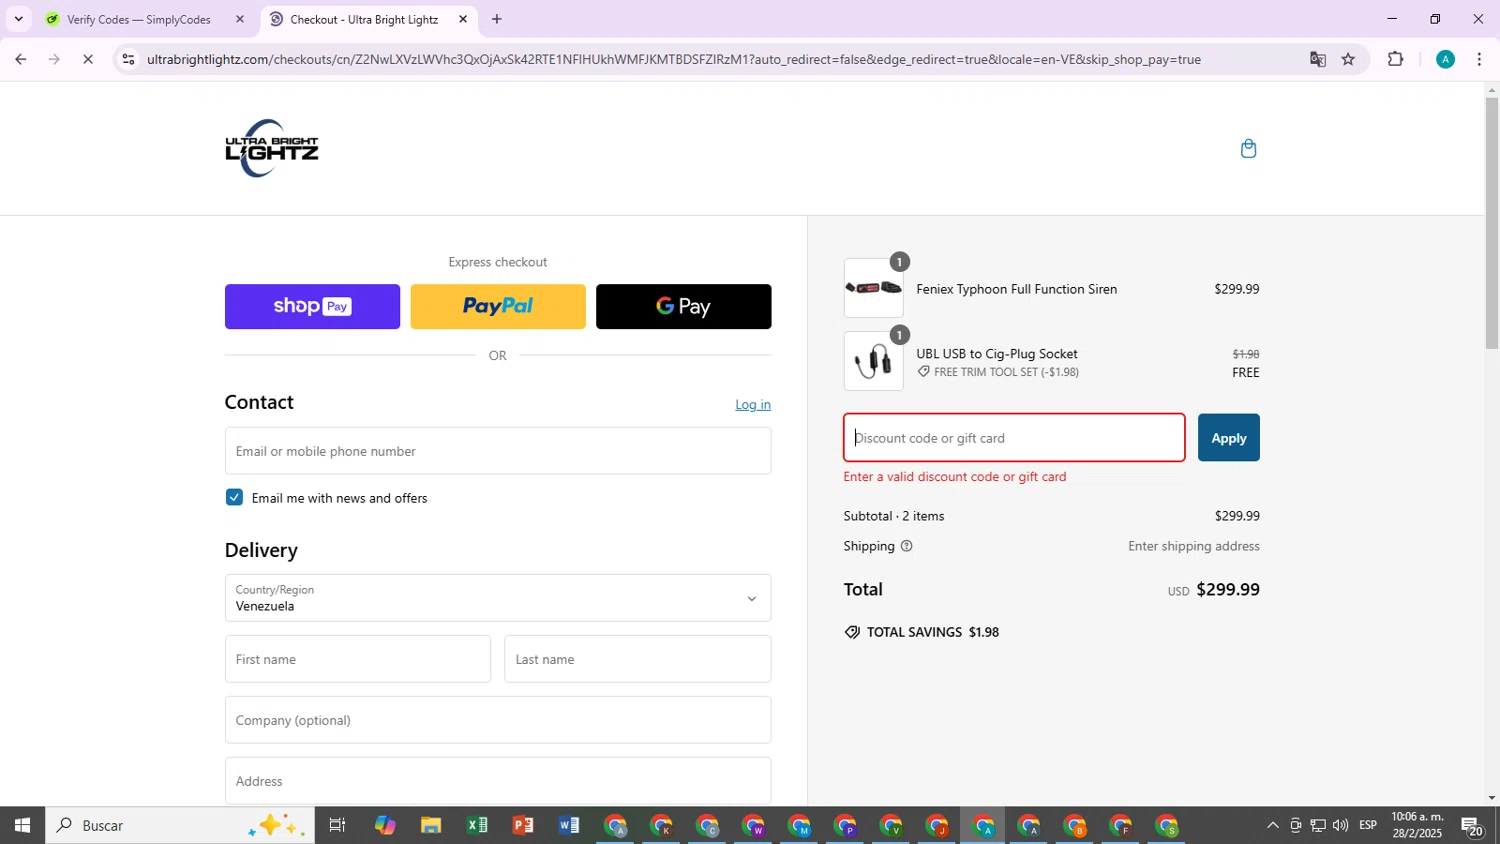Click the browser address bar URL
The image size is (1500, 844).
pos(674,60)
